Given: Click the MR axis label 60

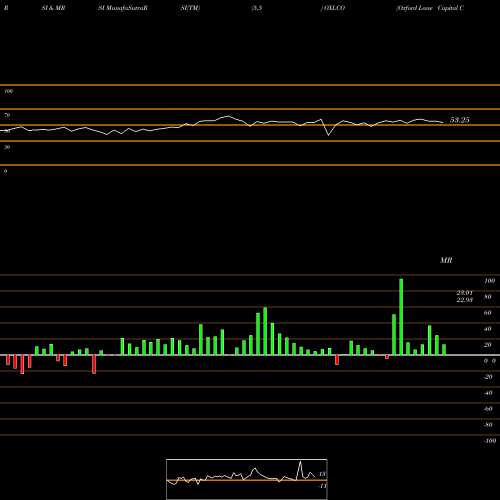Looking at the screenshot, I should click(x=488, y=313).
